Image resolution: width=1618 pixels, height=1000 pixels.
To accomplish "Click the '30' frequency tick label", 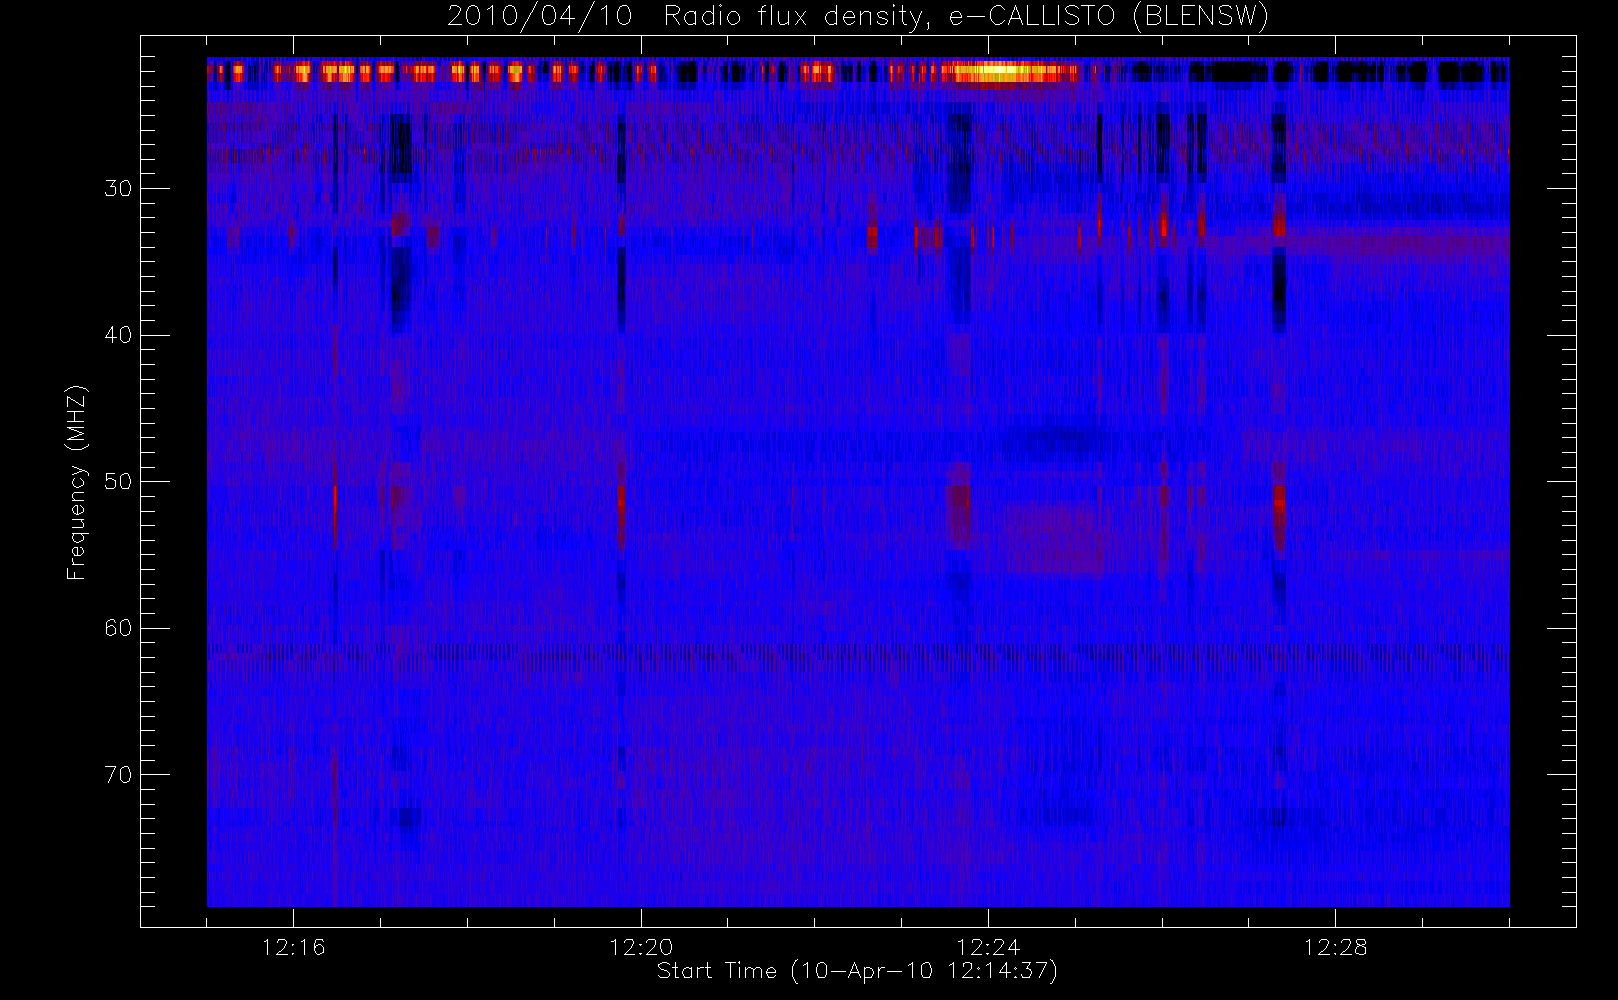I will pyautogui.click(x=118, y=188).
